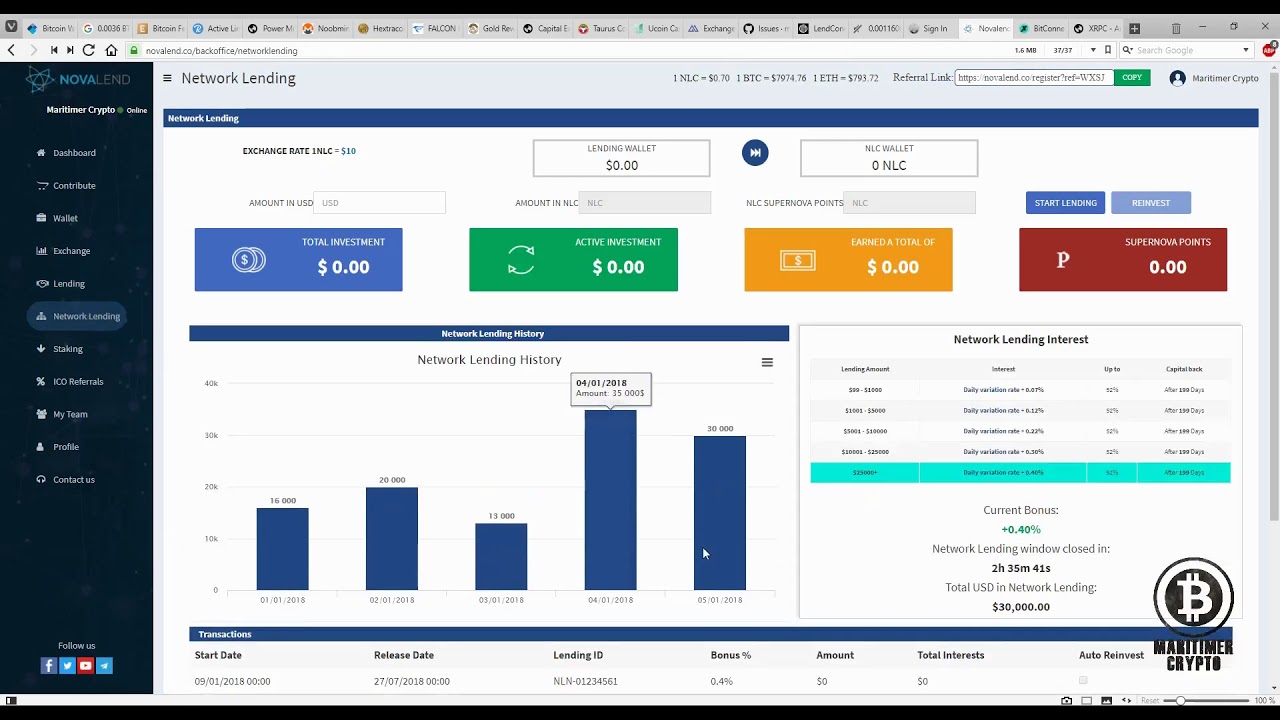Focus the Amount in USD field

[379, 203]
